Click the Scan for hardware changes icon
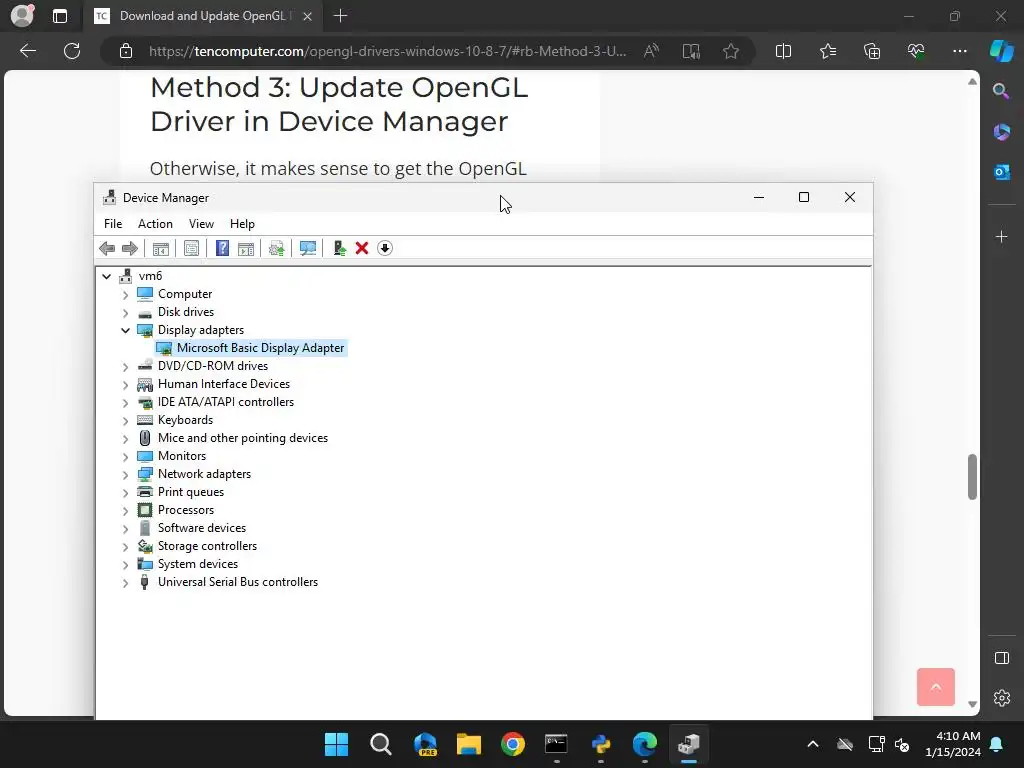 [x=308, y=248]
